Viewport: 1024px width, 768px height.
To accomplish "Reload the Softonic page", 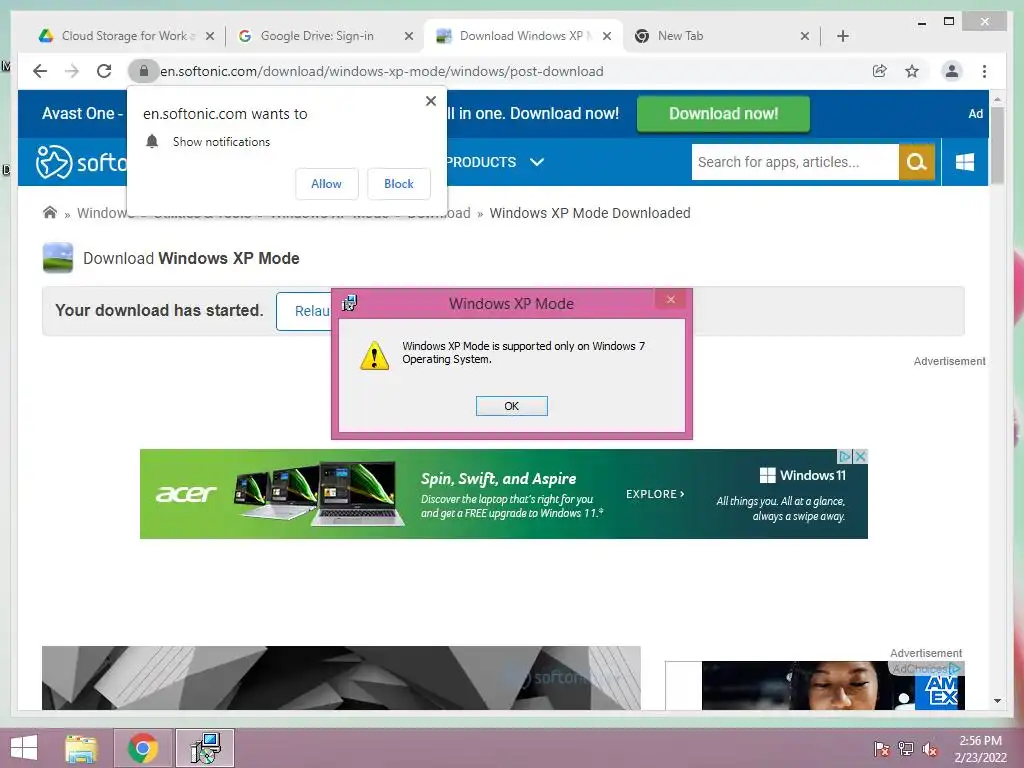I will (x=104, y=71).
